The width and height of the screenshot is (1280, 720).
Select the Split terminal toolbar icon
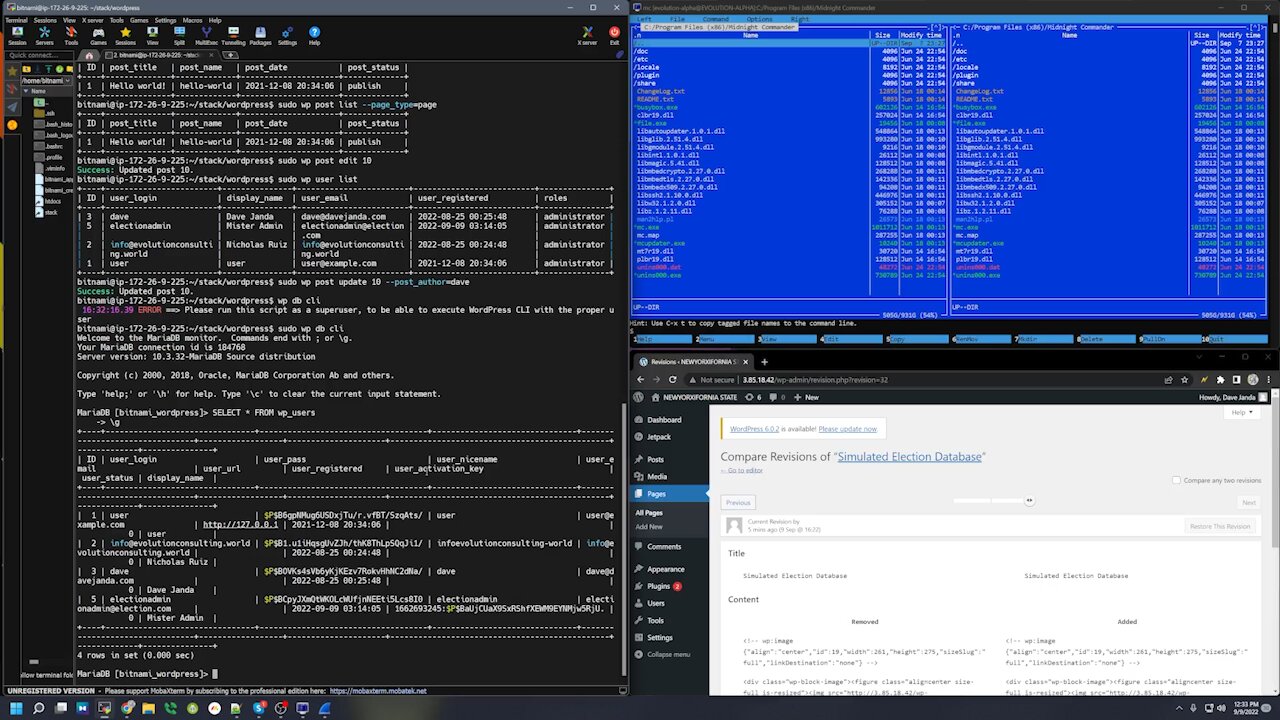[x=179, y=36]
